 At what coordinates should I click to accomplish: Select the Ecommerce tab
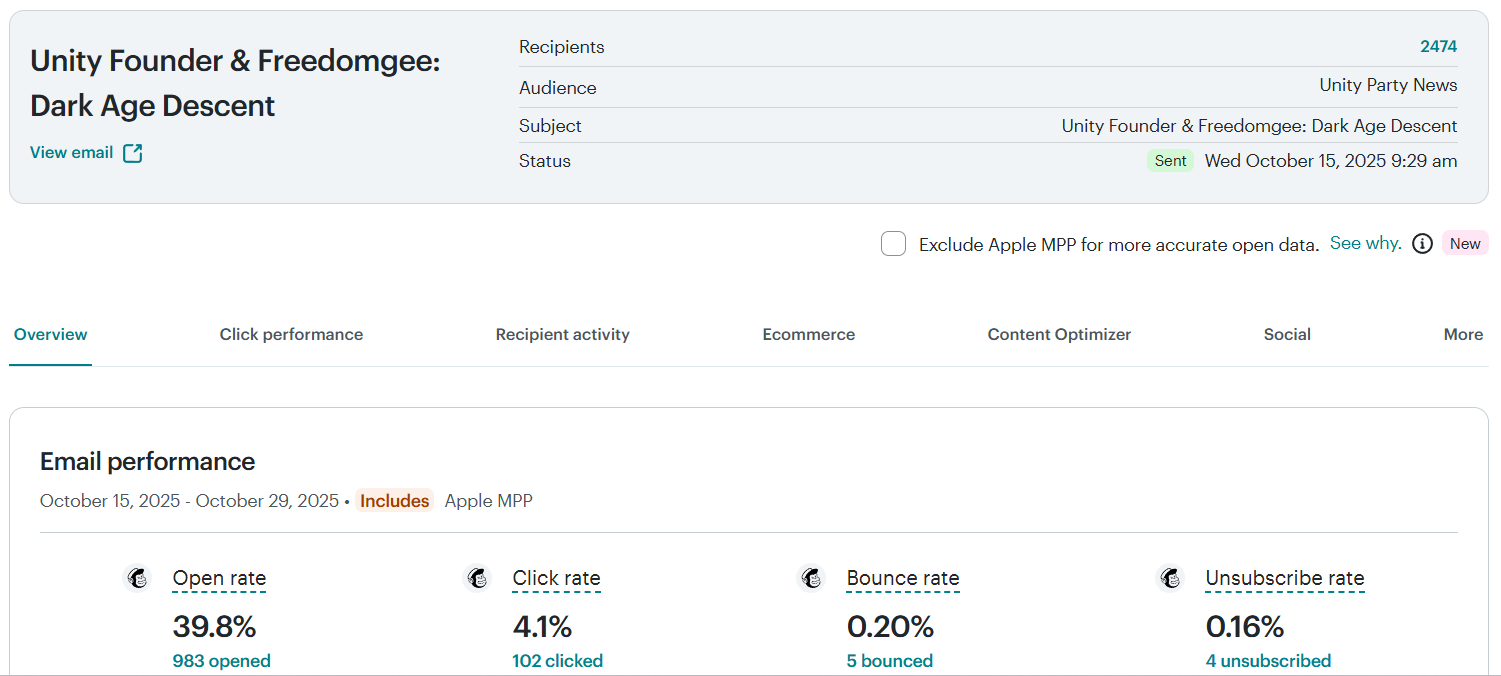(808, 335)
